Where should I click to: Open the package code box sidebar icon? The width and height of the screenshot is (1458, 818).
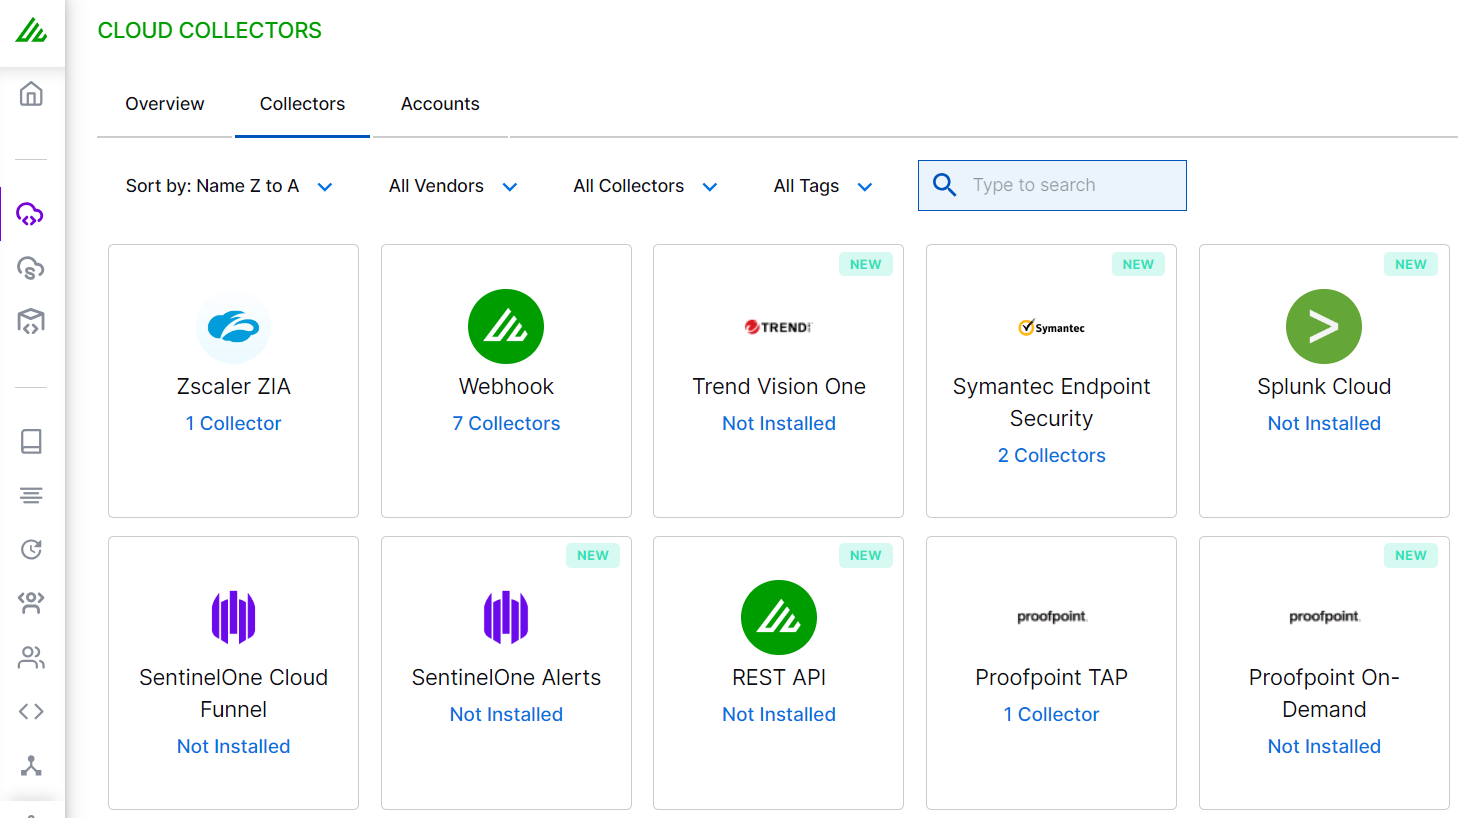[x=31, y=321]
